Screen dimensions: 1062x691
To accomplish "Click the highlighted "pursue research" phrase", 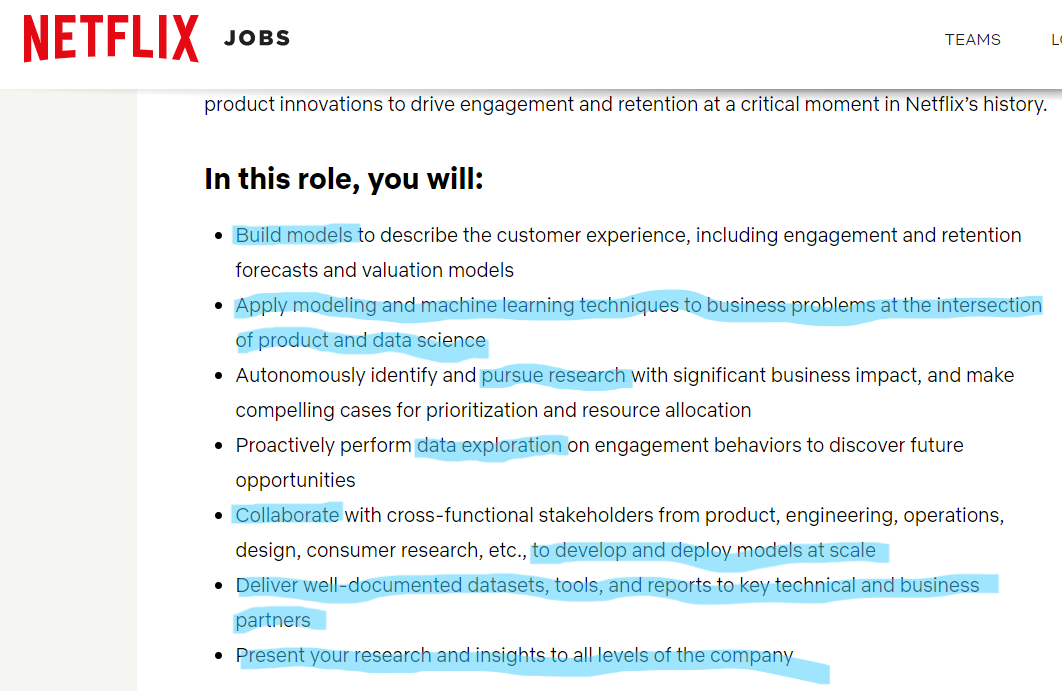I will click(554, 375).
